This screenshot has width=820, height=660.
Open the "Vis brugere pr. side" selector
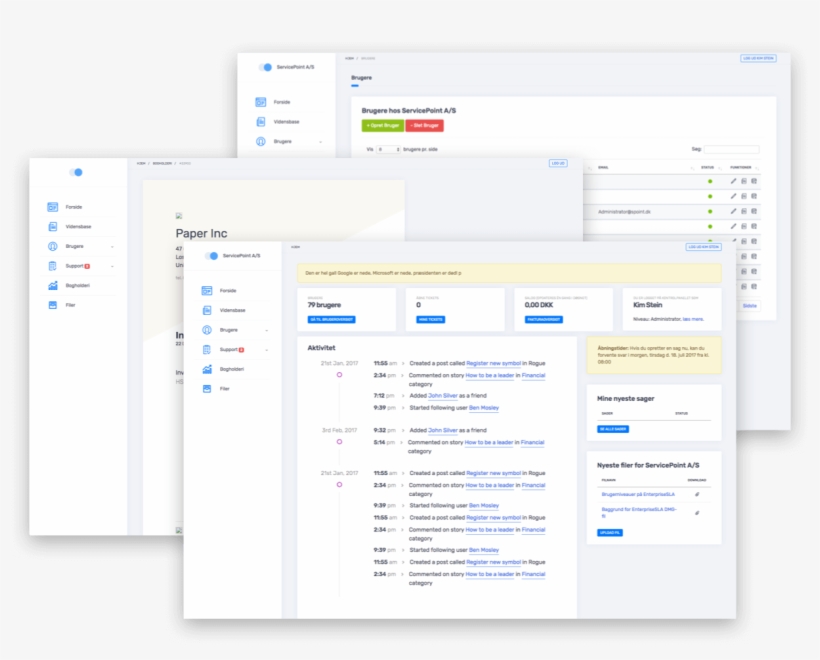[388, 149]
